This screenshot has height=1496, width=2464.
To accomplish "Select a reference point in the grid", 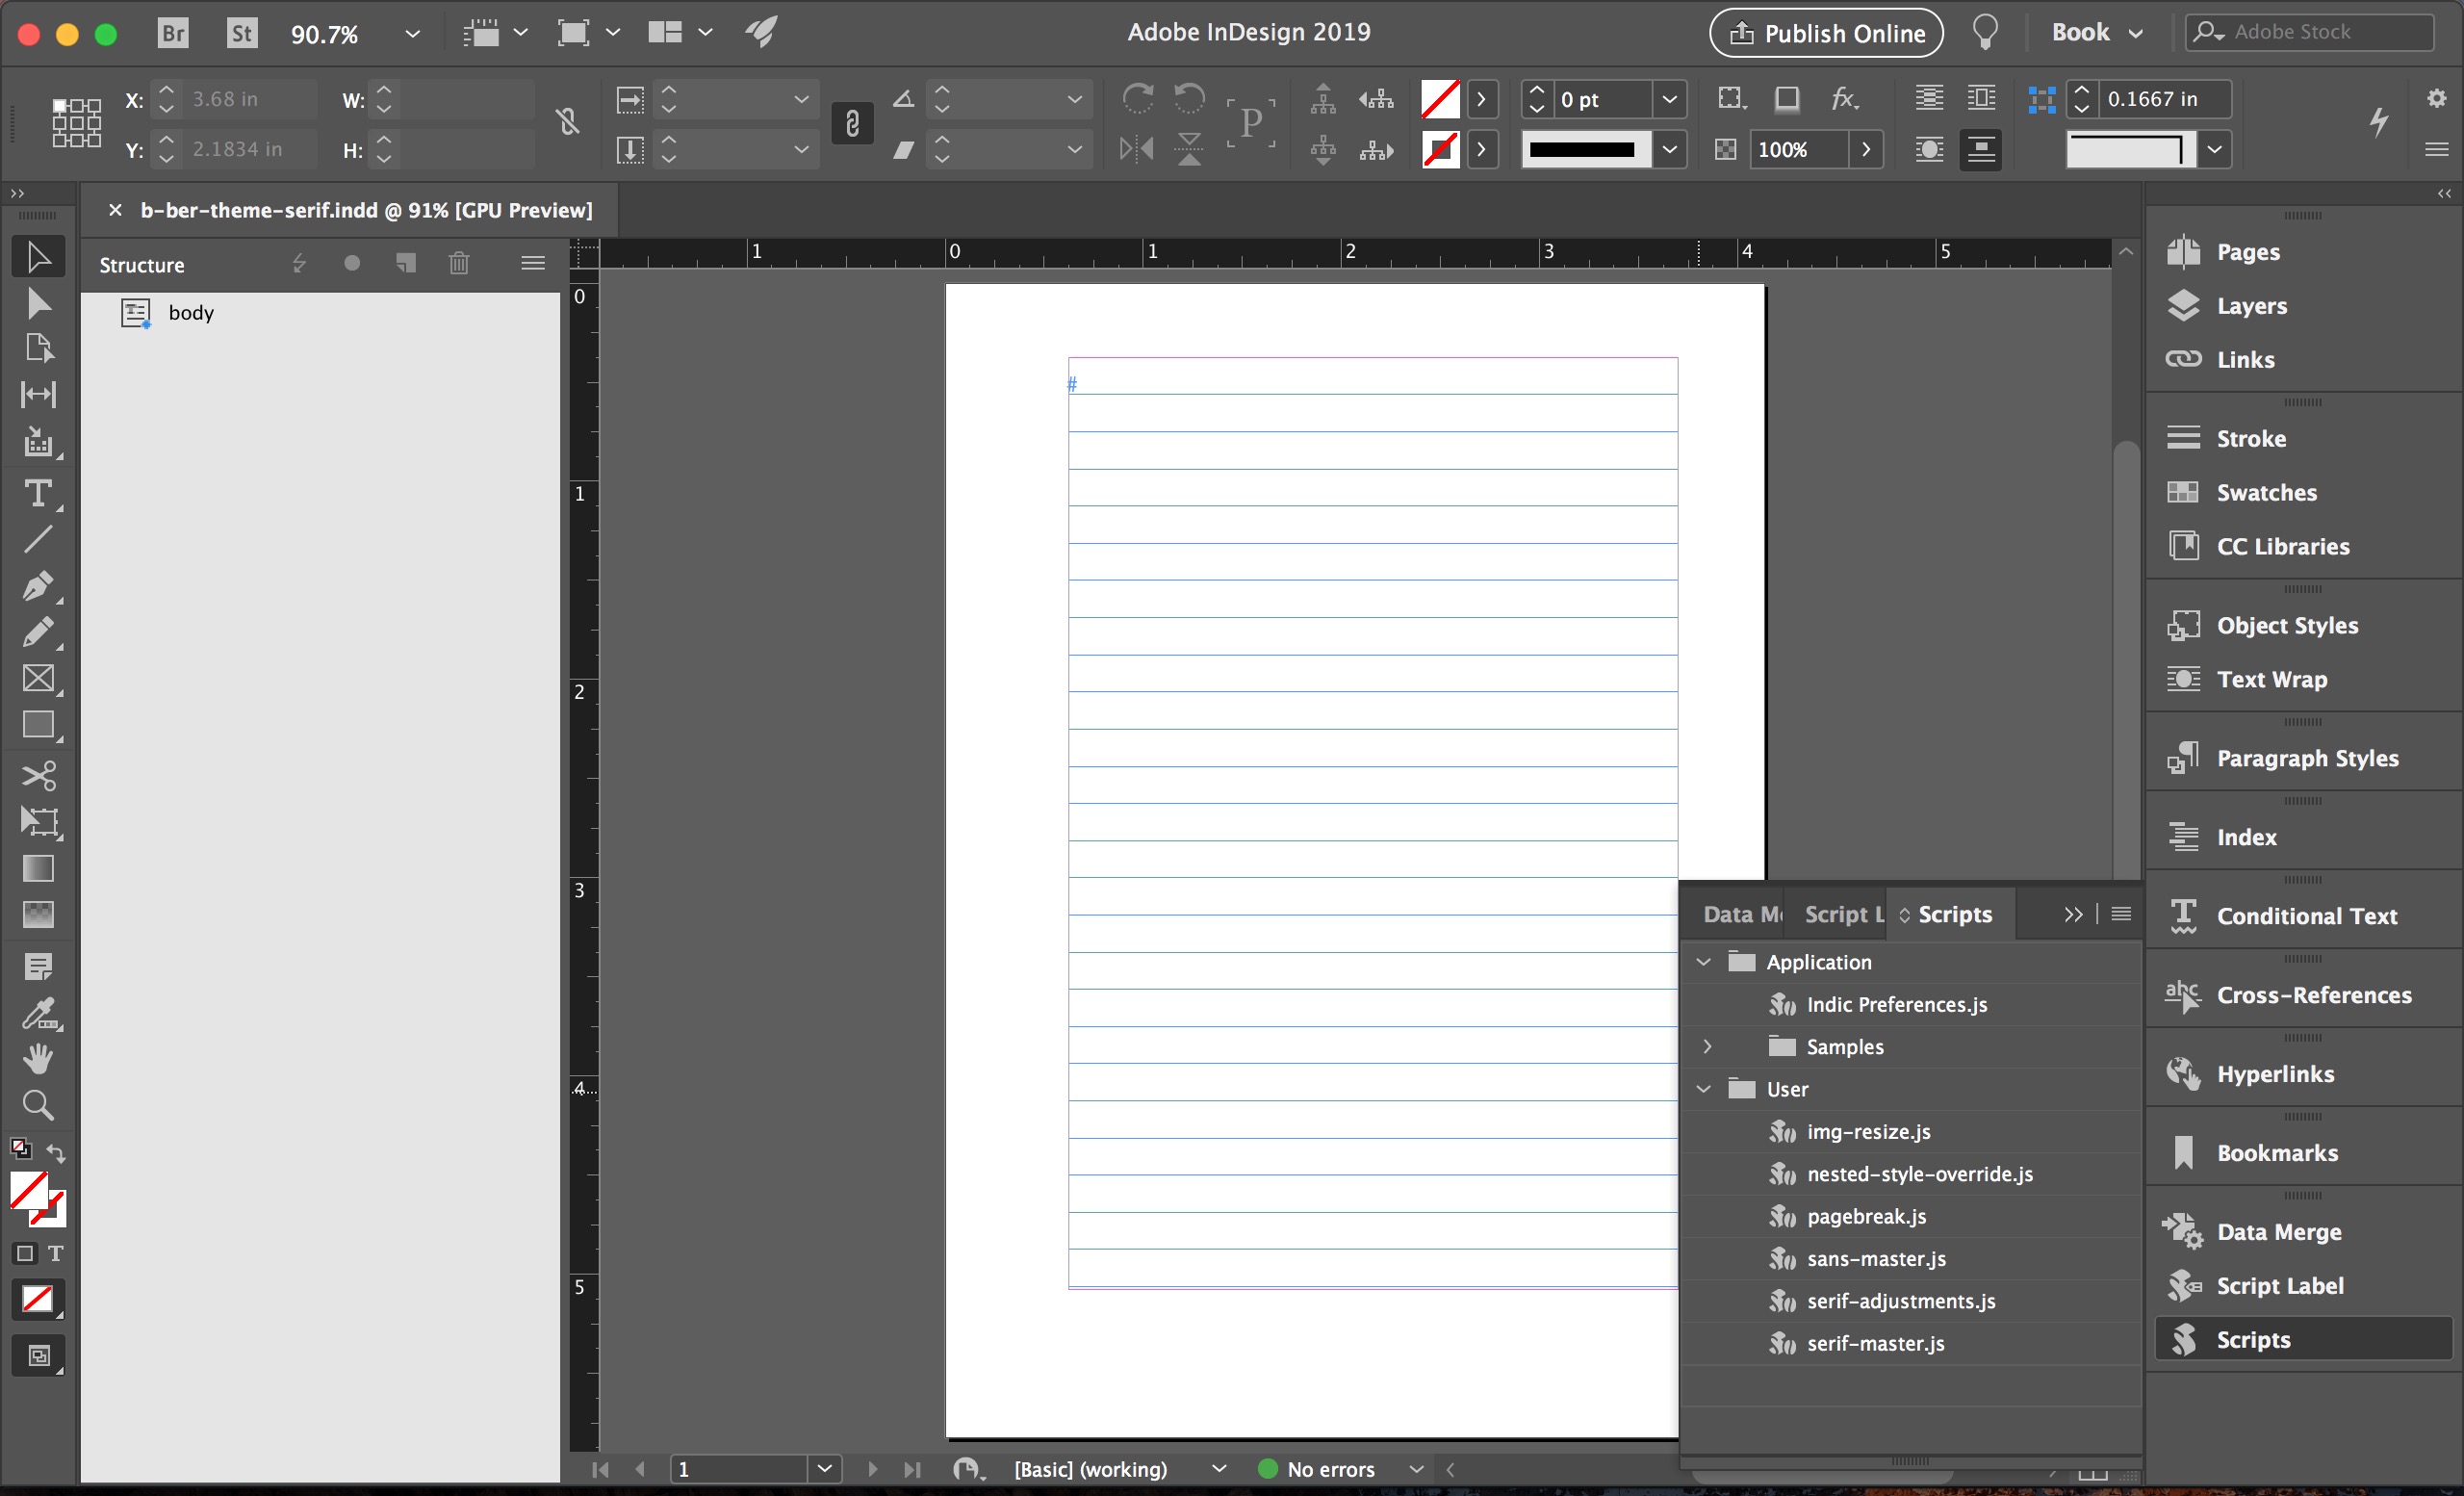I will (x=76, y=123).
